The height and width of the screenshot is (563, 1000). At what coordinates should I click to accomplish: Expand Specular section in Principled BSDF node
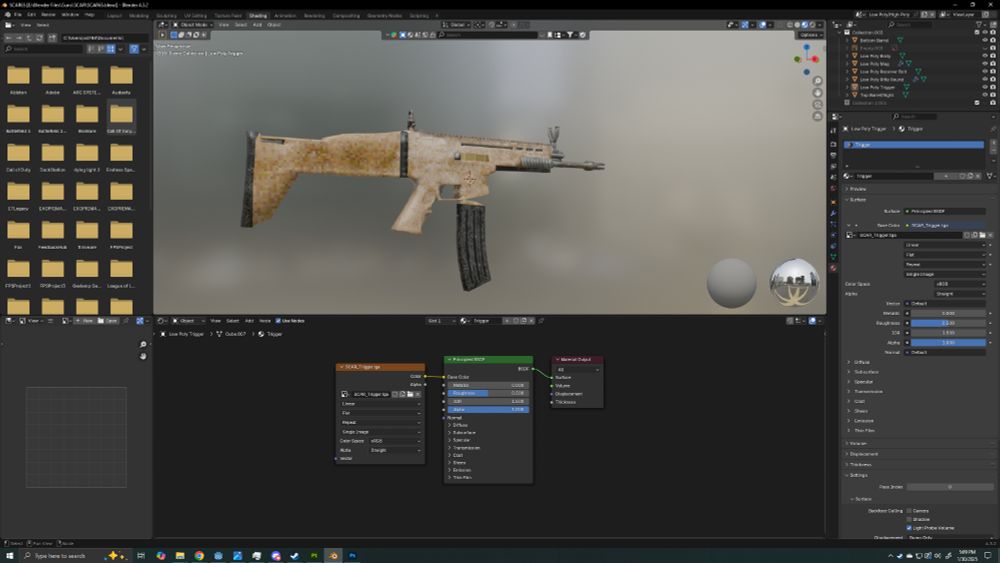[x=459, y=440]
